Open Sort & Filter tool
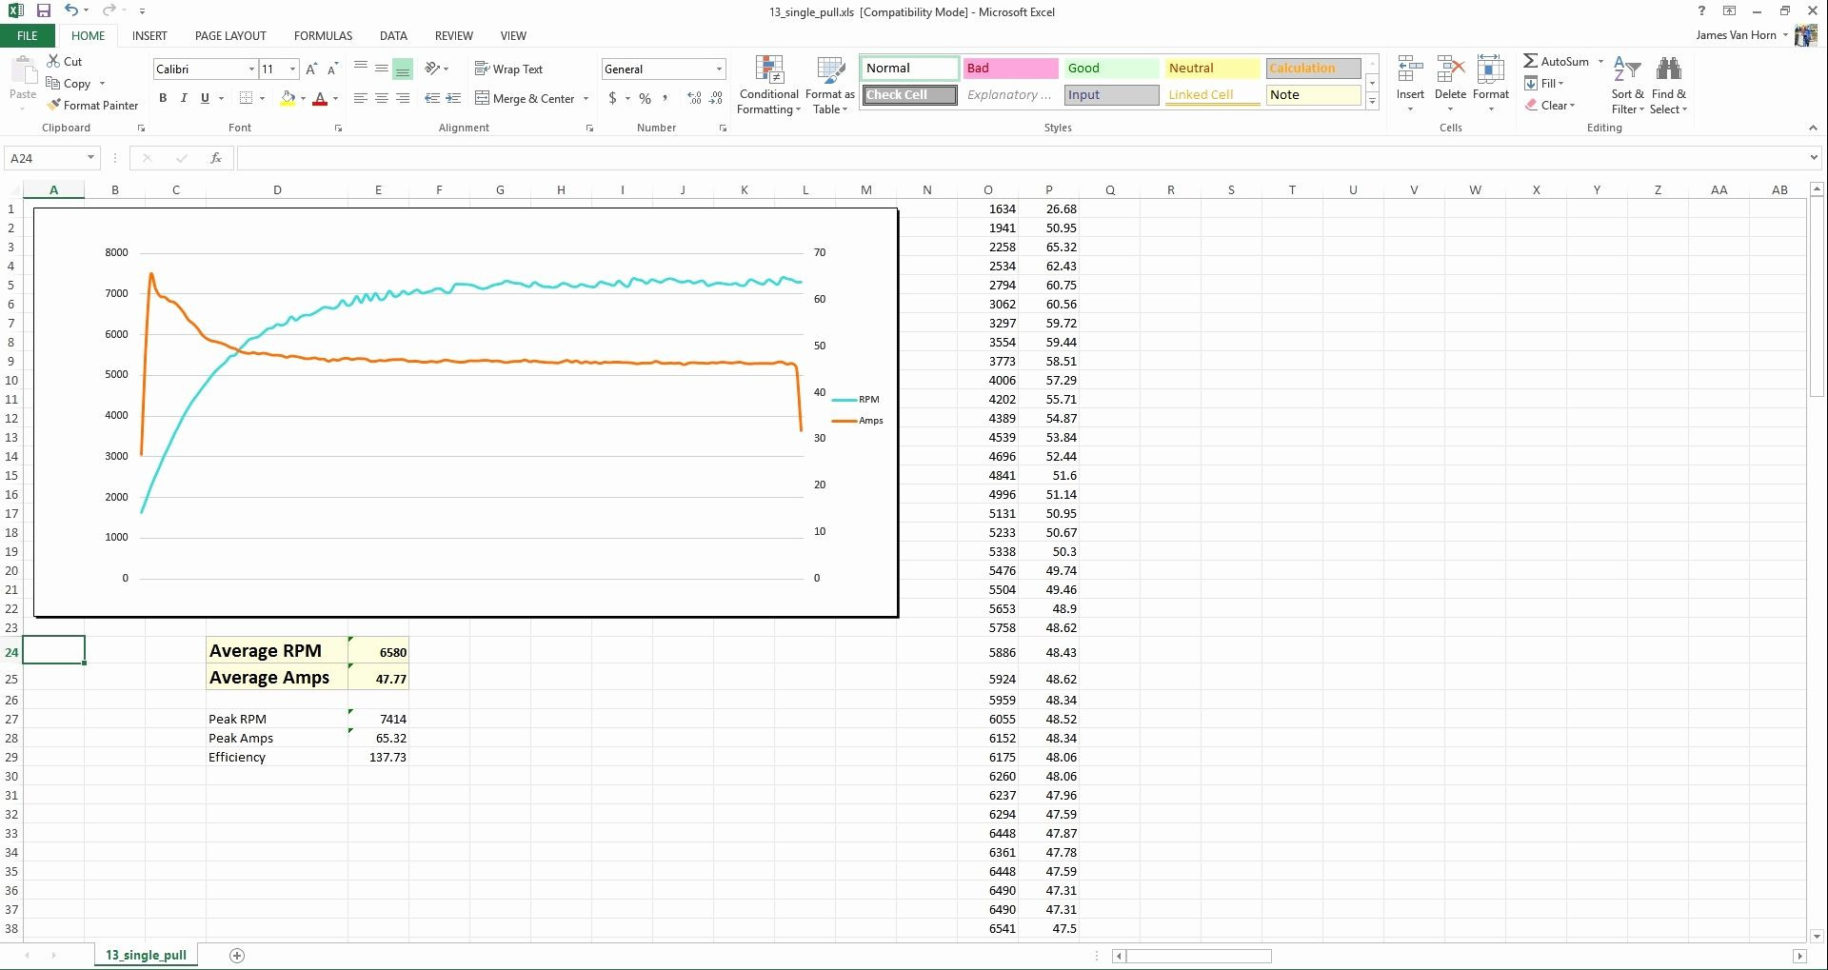The height and width of the screenshot is (970, 1828). [x=1626, y=85]
